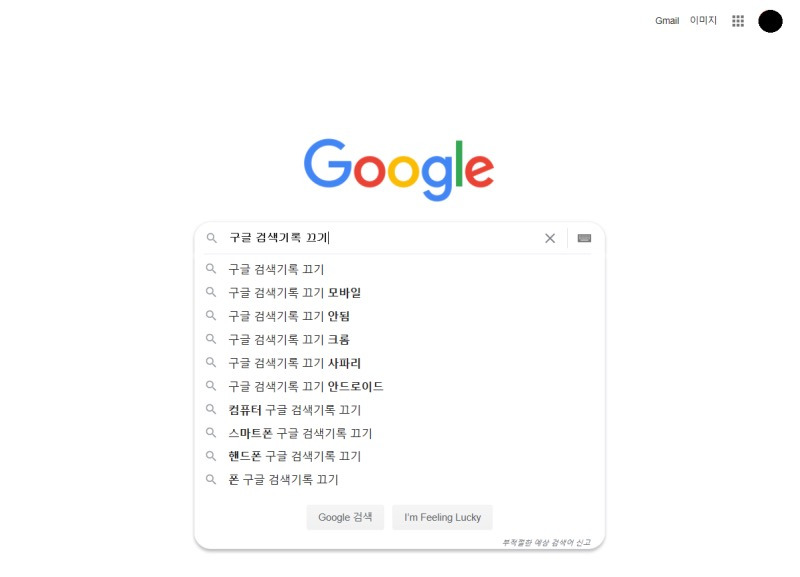This screenshot has height=577, width=800.
Task: Click the search icon beside '컴퓨터 구글 검색기록 끄기'
Action: (x=211, y=409)
